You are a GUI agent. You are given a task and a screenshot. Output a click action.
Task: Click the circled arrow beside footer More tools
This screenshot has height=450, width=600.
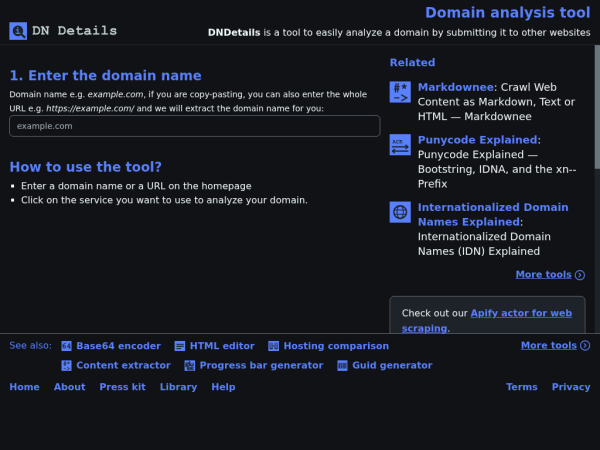585,346
